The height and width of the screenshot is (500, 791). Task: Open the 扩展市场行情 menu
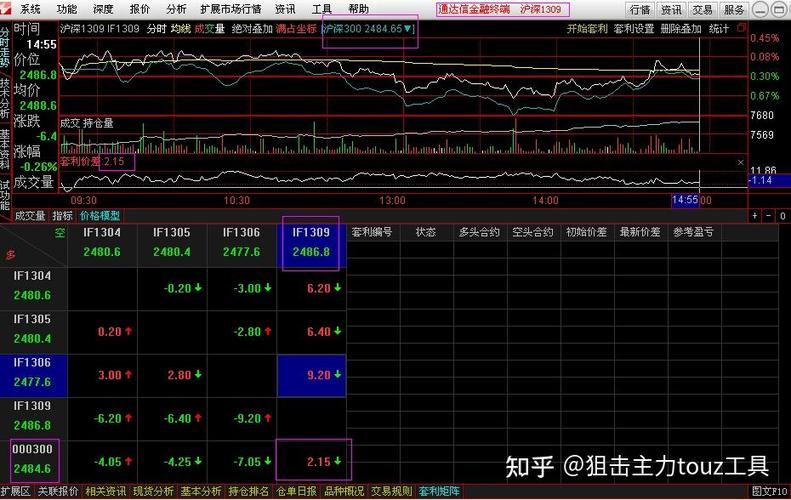pyautogui.click(x=231, y=9)
